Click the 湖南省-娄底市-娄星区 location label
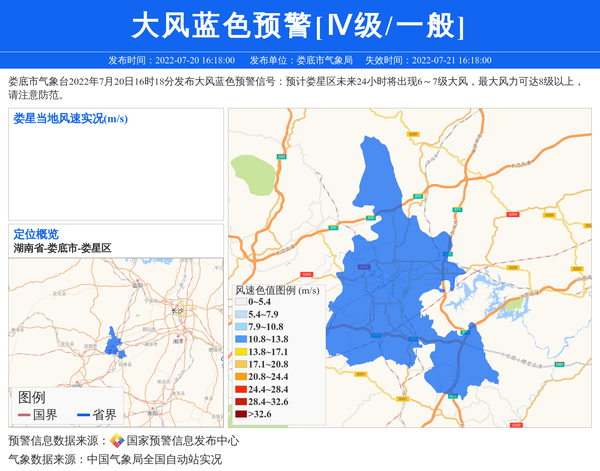This screenshot has height=471, width=600. (62, 247)
